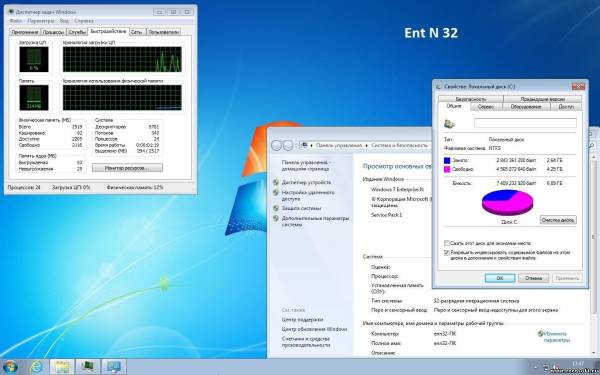Image resolution: width=600 pixels, height=375 pixels.
Task: Click shield icon beside Защита системы
Action: [x=276, y=208]
